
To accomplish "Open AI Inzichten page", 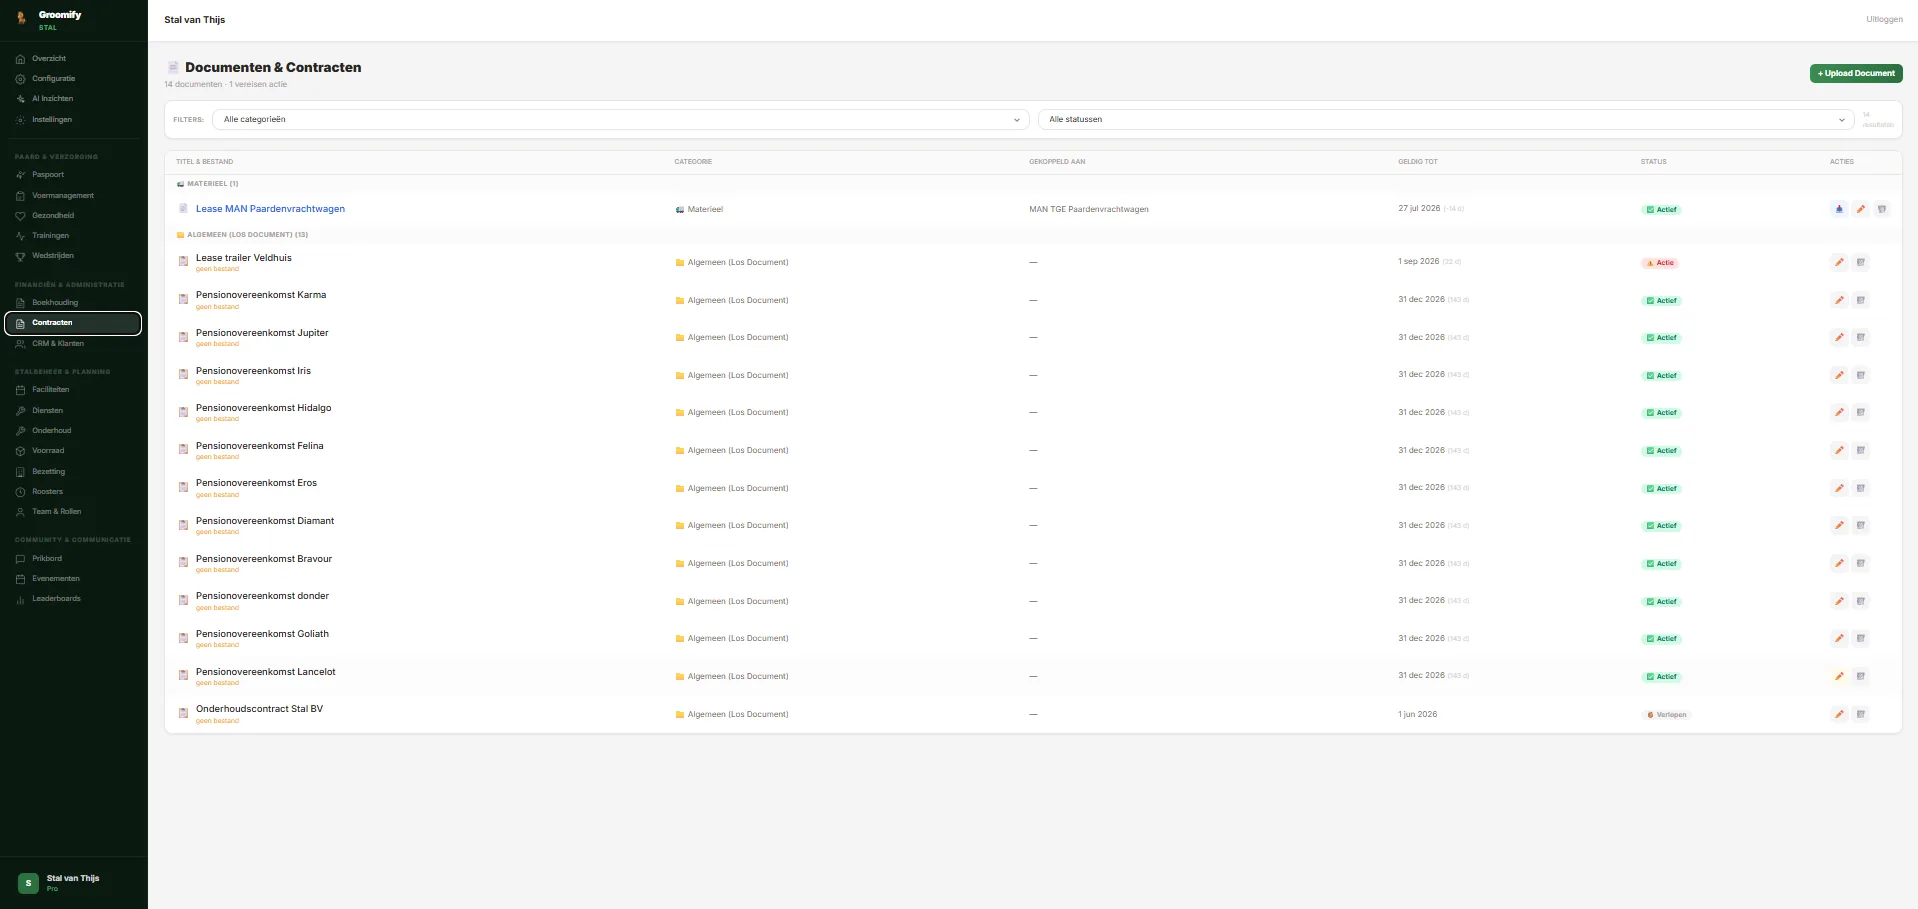I will 73,98.
